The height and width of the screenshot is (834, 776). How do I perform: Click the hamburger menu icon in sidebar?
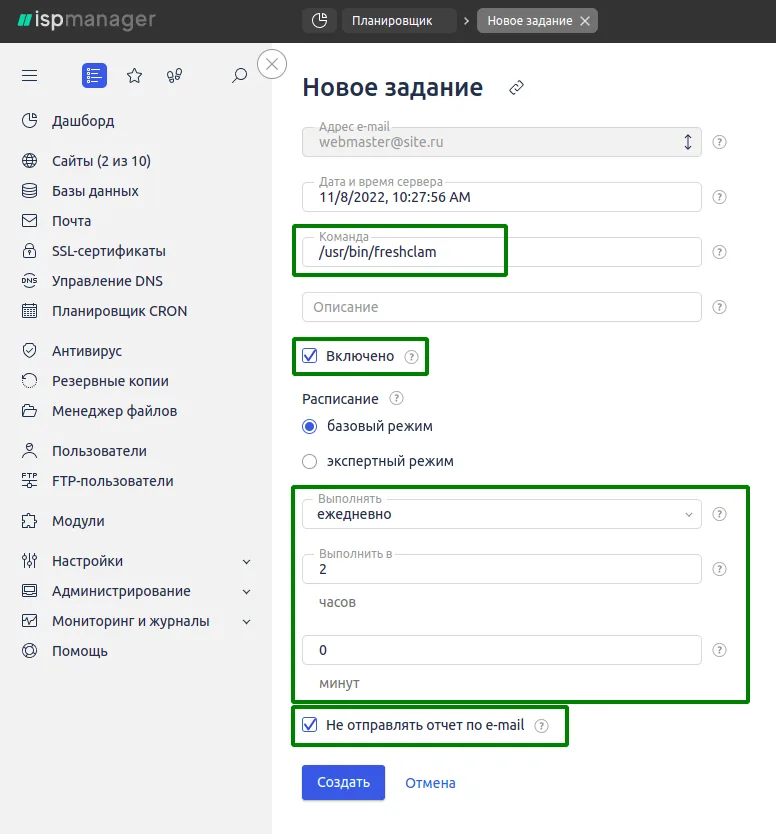point(29,75)
